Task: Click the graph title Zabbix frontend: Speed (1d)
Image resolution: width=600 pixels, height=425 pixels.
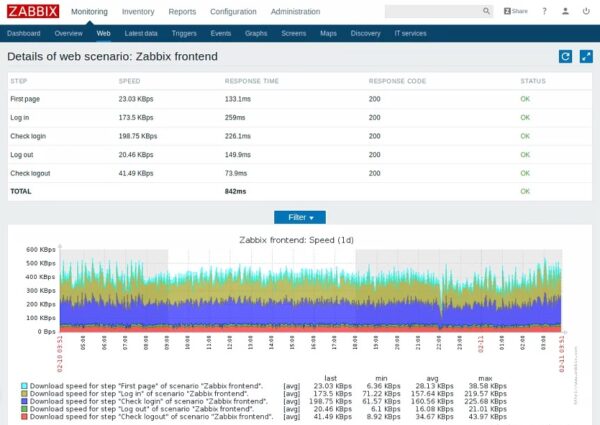Action: pyautogui.click(x=297, y=240)
